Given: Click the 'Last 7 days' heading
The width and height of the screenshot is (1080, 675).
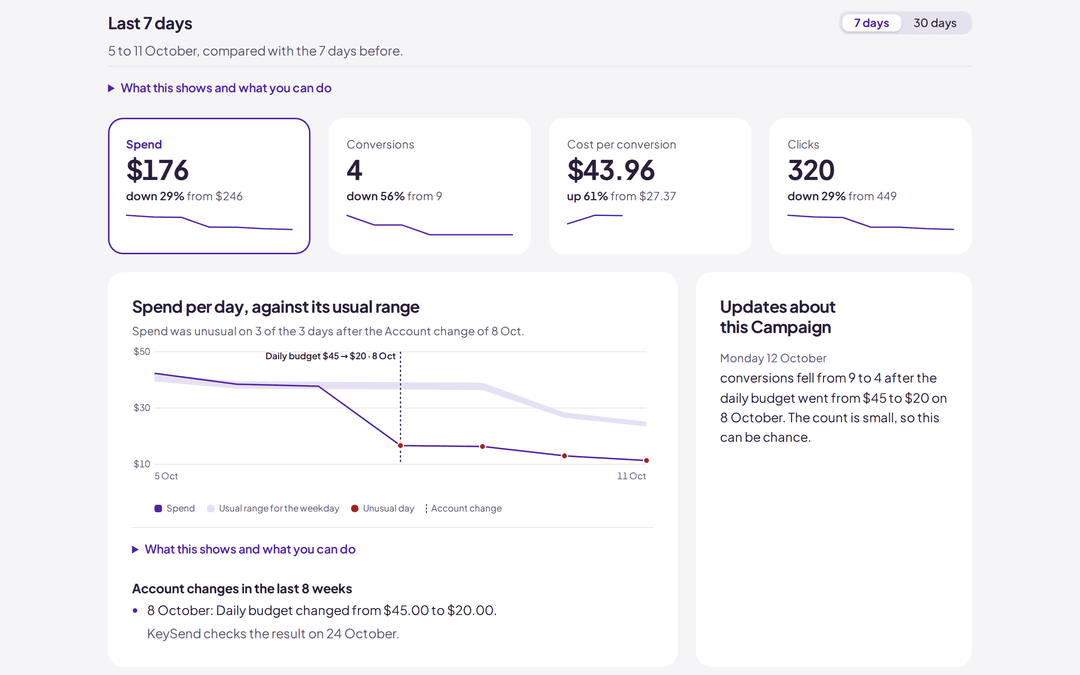Looking at the screenshot, I should pos(150,23).
